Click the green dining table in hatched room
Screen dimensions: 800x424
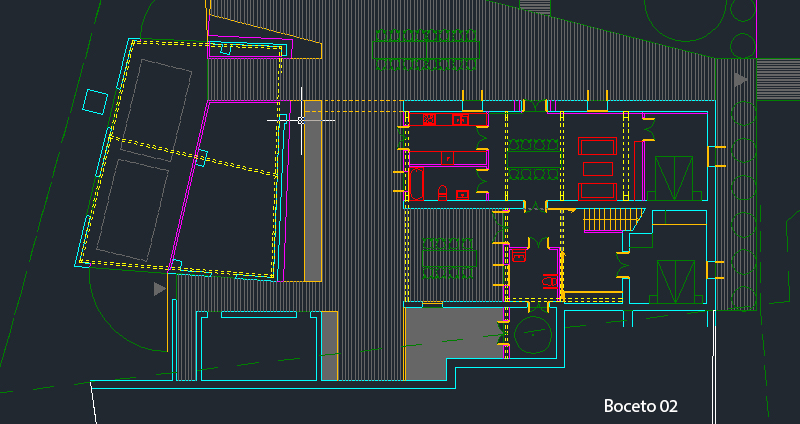point(448,258)
